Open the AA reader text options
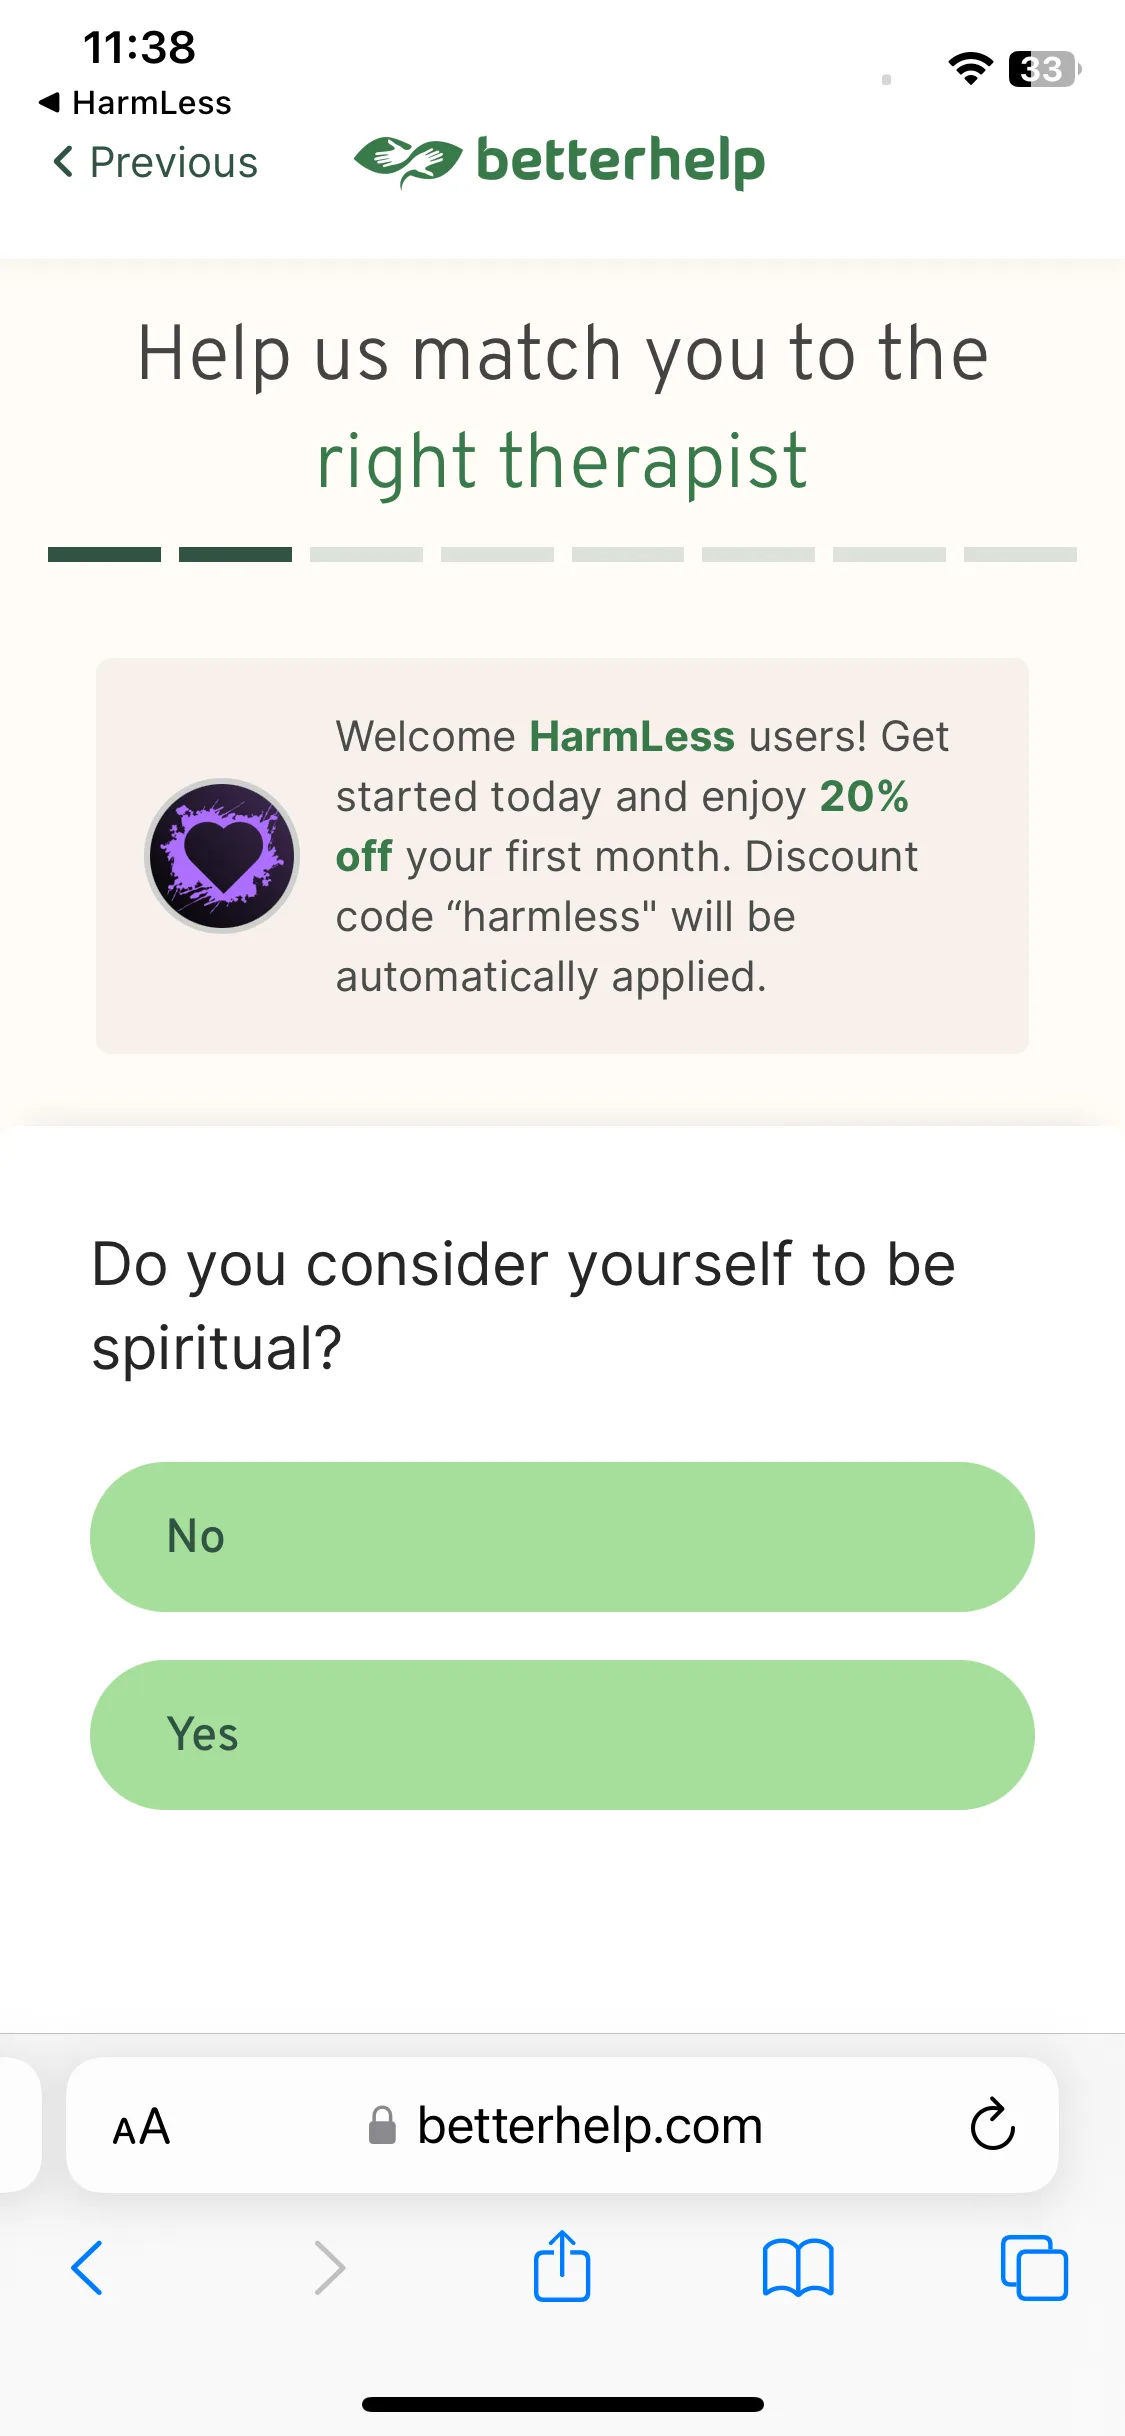Image resolution: width=1125 pixels, height=2436 pixels. pyautogui.click(x=141, y=2126)
